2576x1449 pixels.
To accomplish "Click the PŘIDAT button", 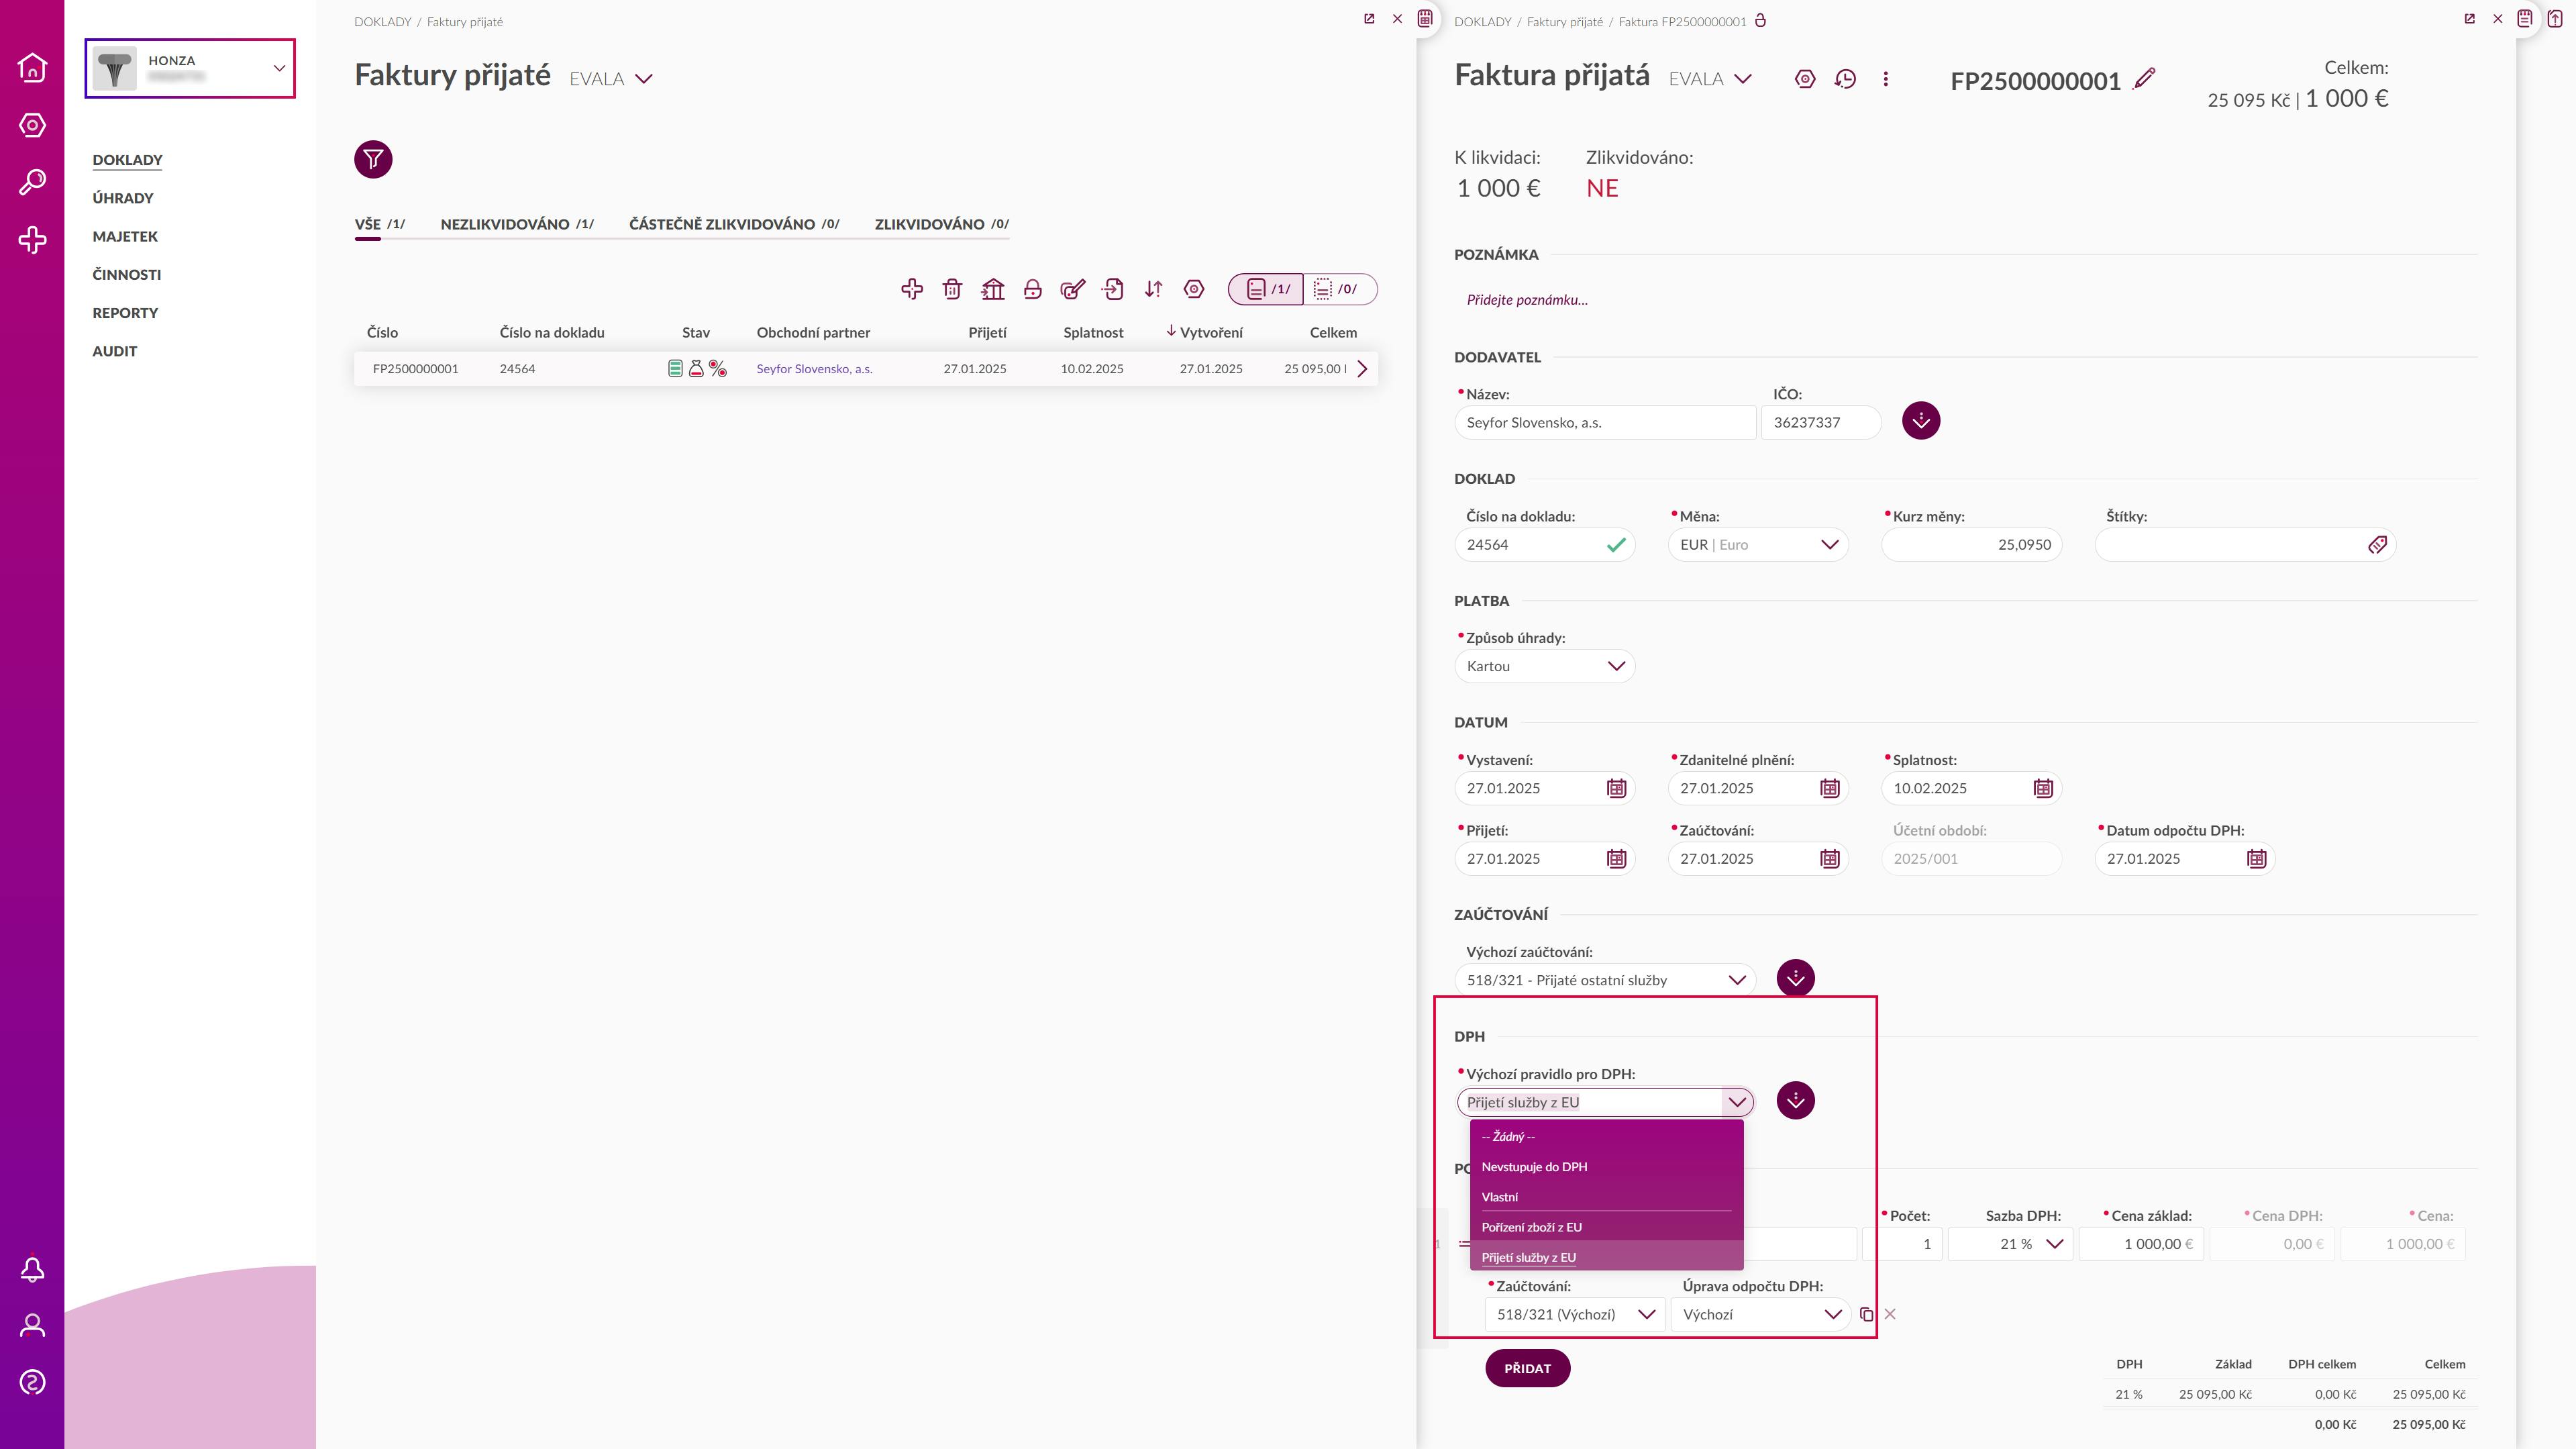I will pyautogui.click(x=1527, y=1368).
